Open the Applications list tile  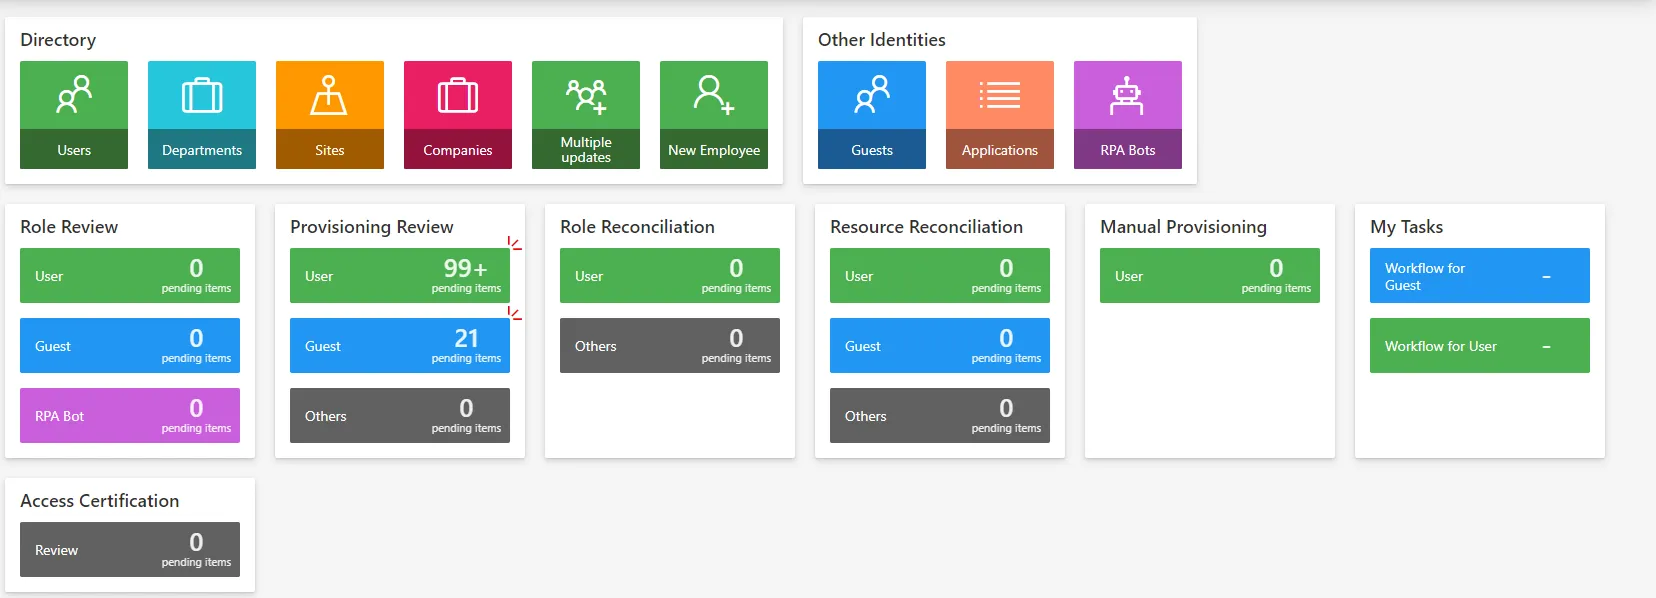(1000, 115)
